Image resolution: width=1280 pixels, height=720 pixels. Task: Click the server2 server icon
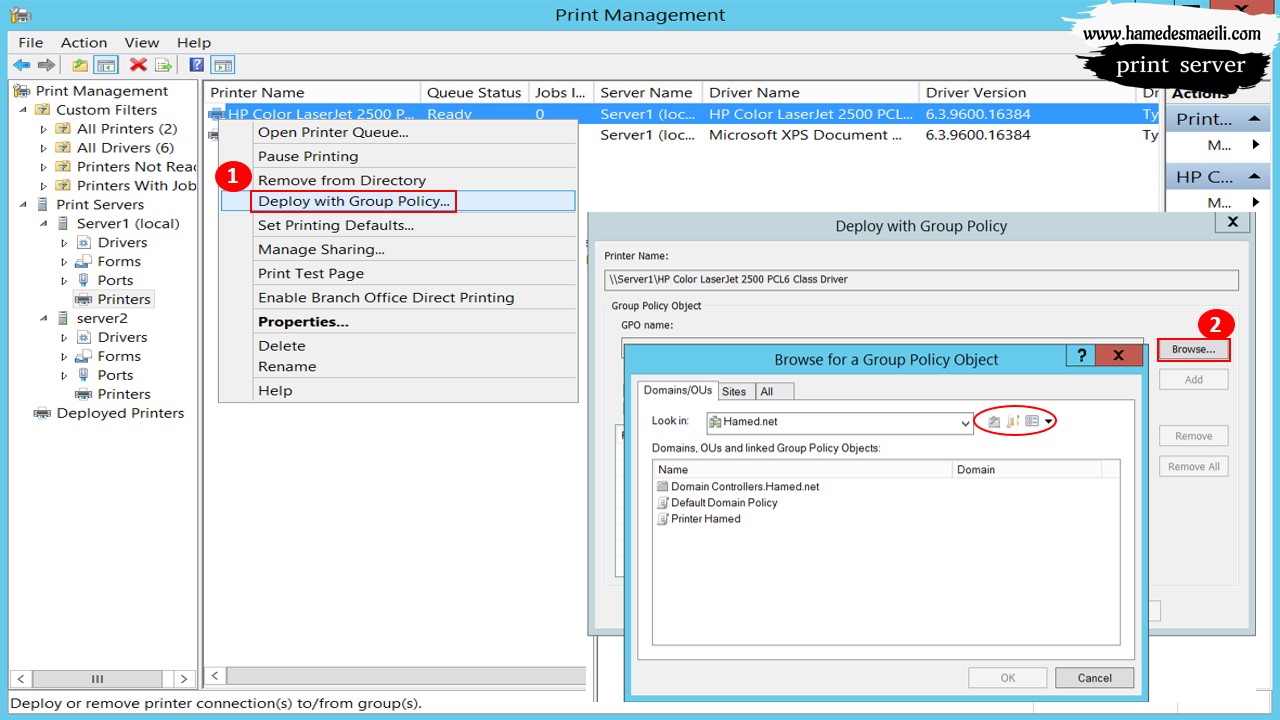[63, 319]
